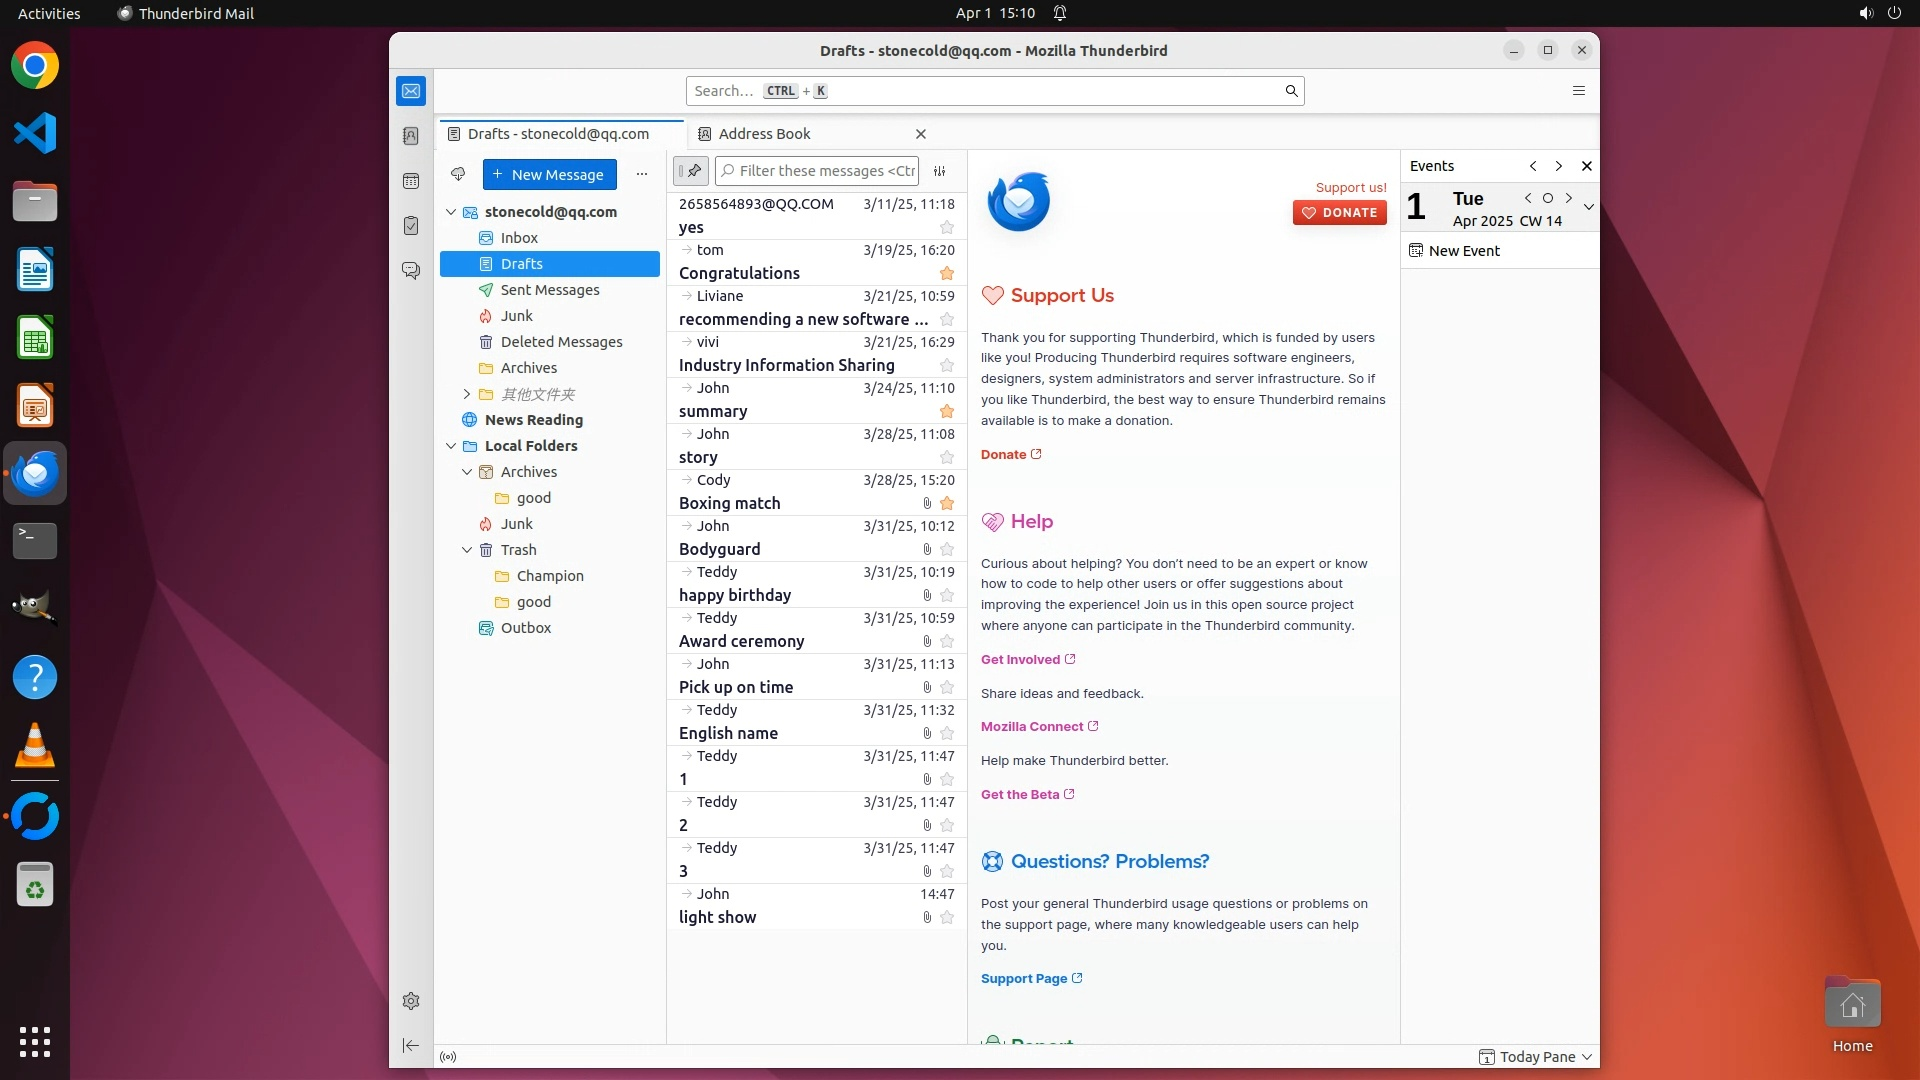The width and height of the screenshot is (1920, 1080).
Task: Select the Sent Messages folder
Action: 550,290
